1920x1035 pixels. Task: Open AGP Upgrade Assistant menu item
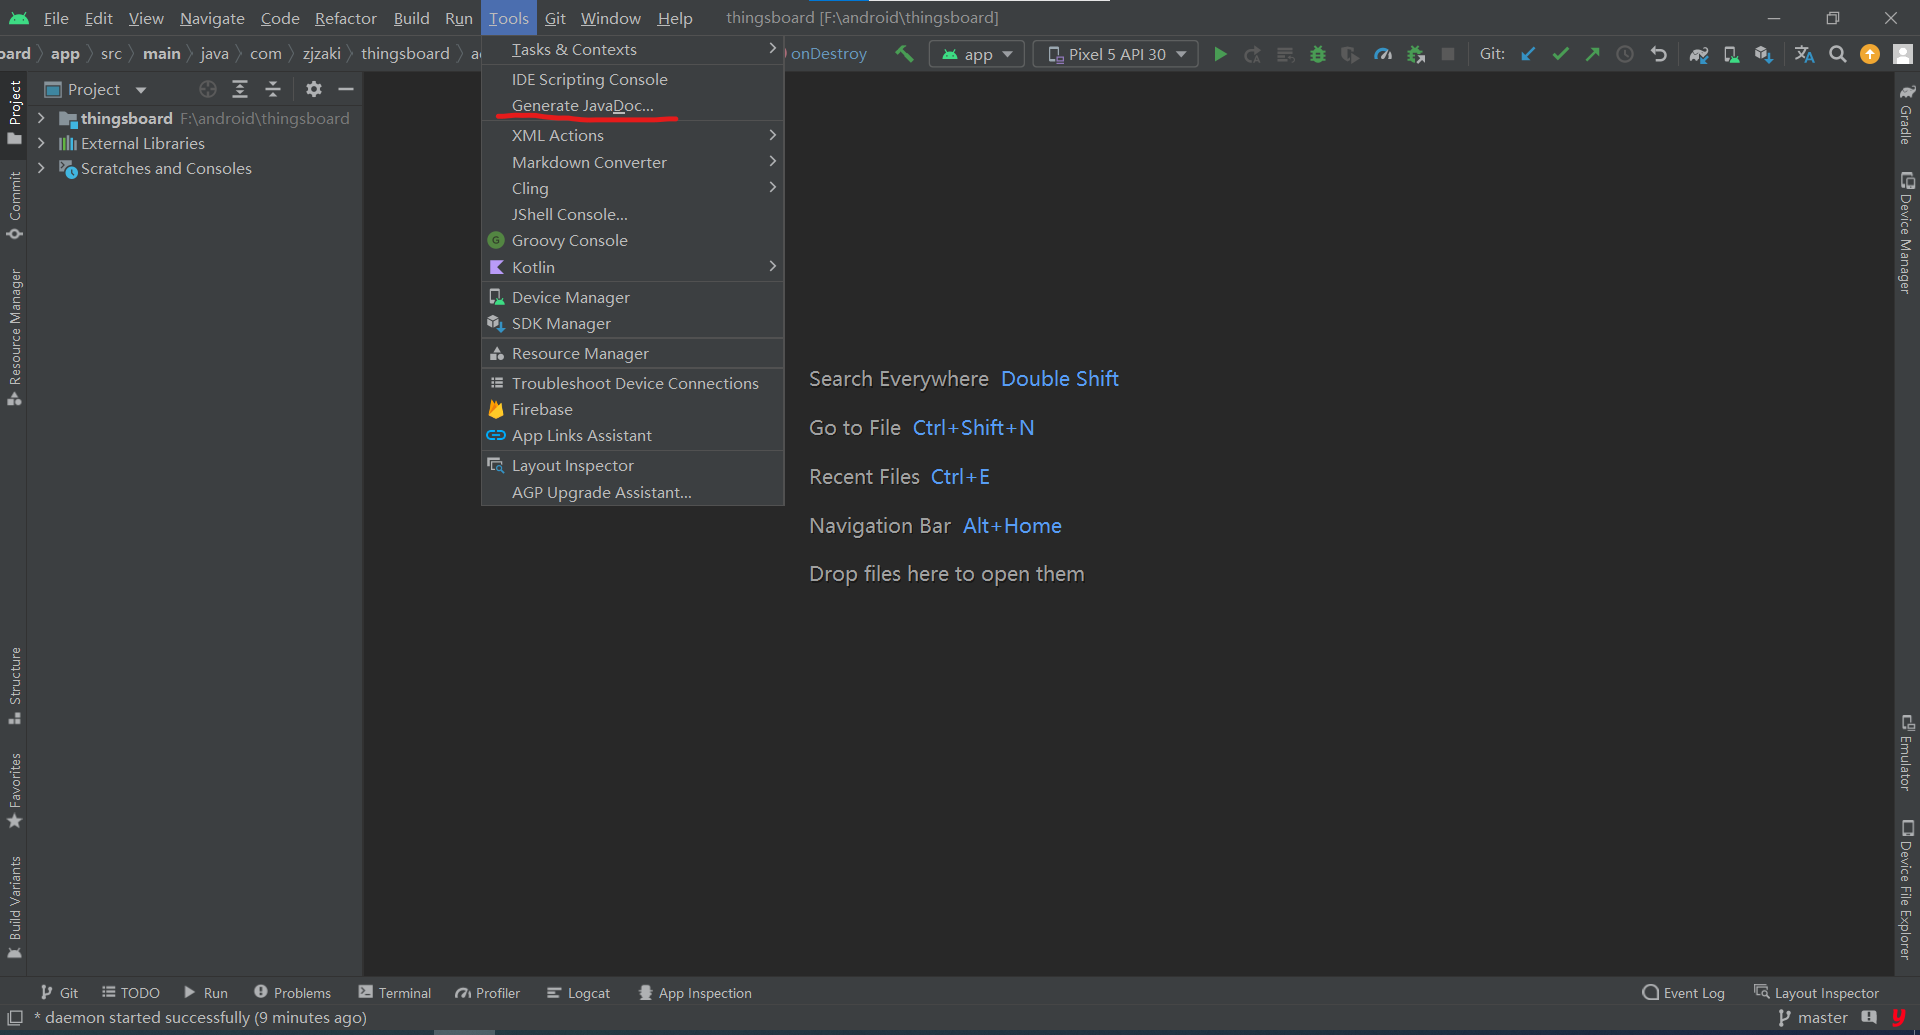point(633,492)
